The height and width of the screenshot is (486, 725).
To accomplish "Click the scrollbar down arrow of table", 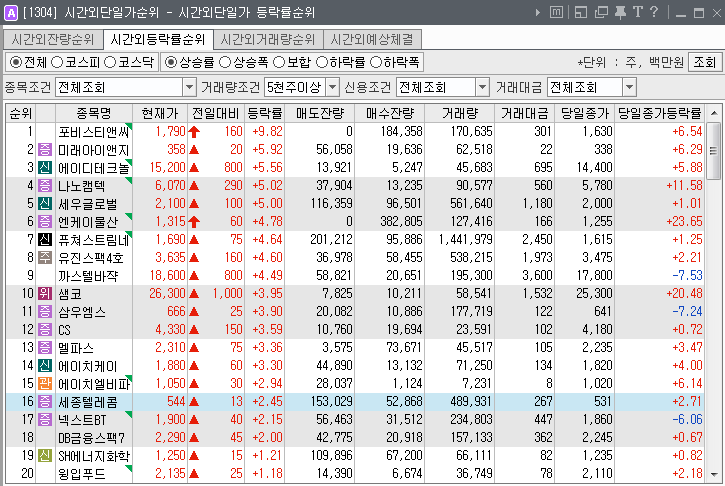I will click(x=714, y=474).
